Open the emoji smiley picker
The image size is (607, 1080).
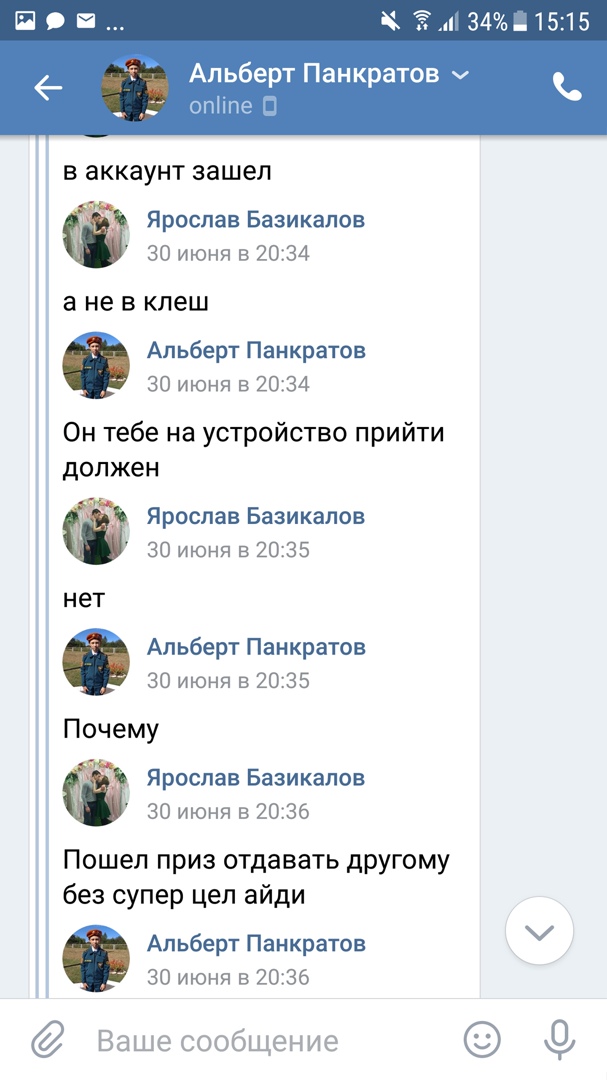[x=482, y=1040]
